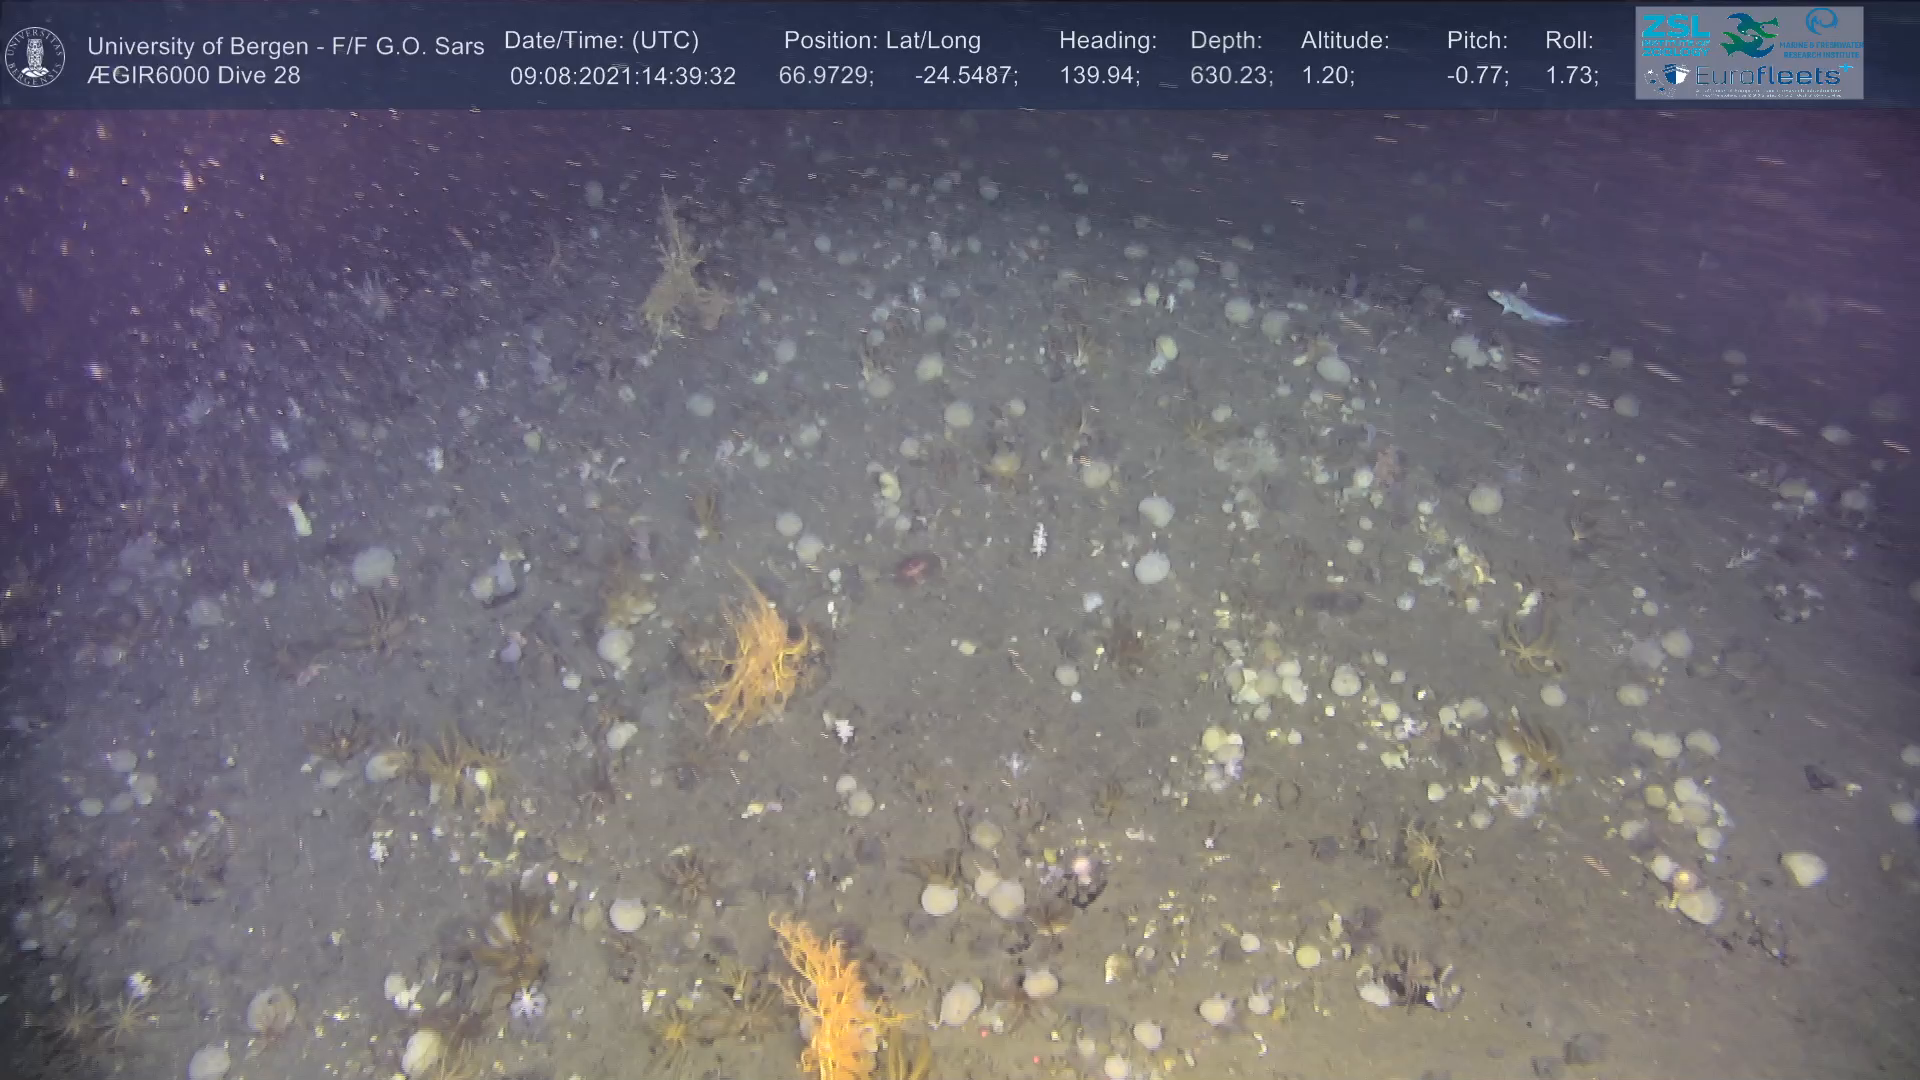Click the University of Bergen seal logo

[35, 57]
